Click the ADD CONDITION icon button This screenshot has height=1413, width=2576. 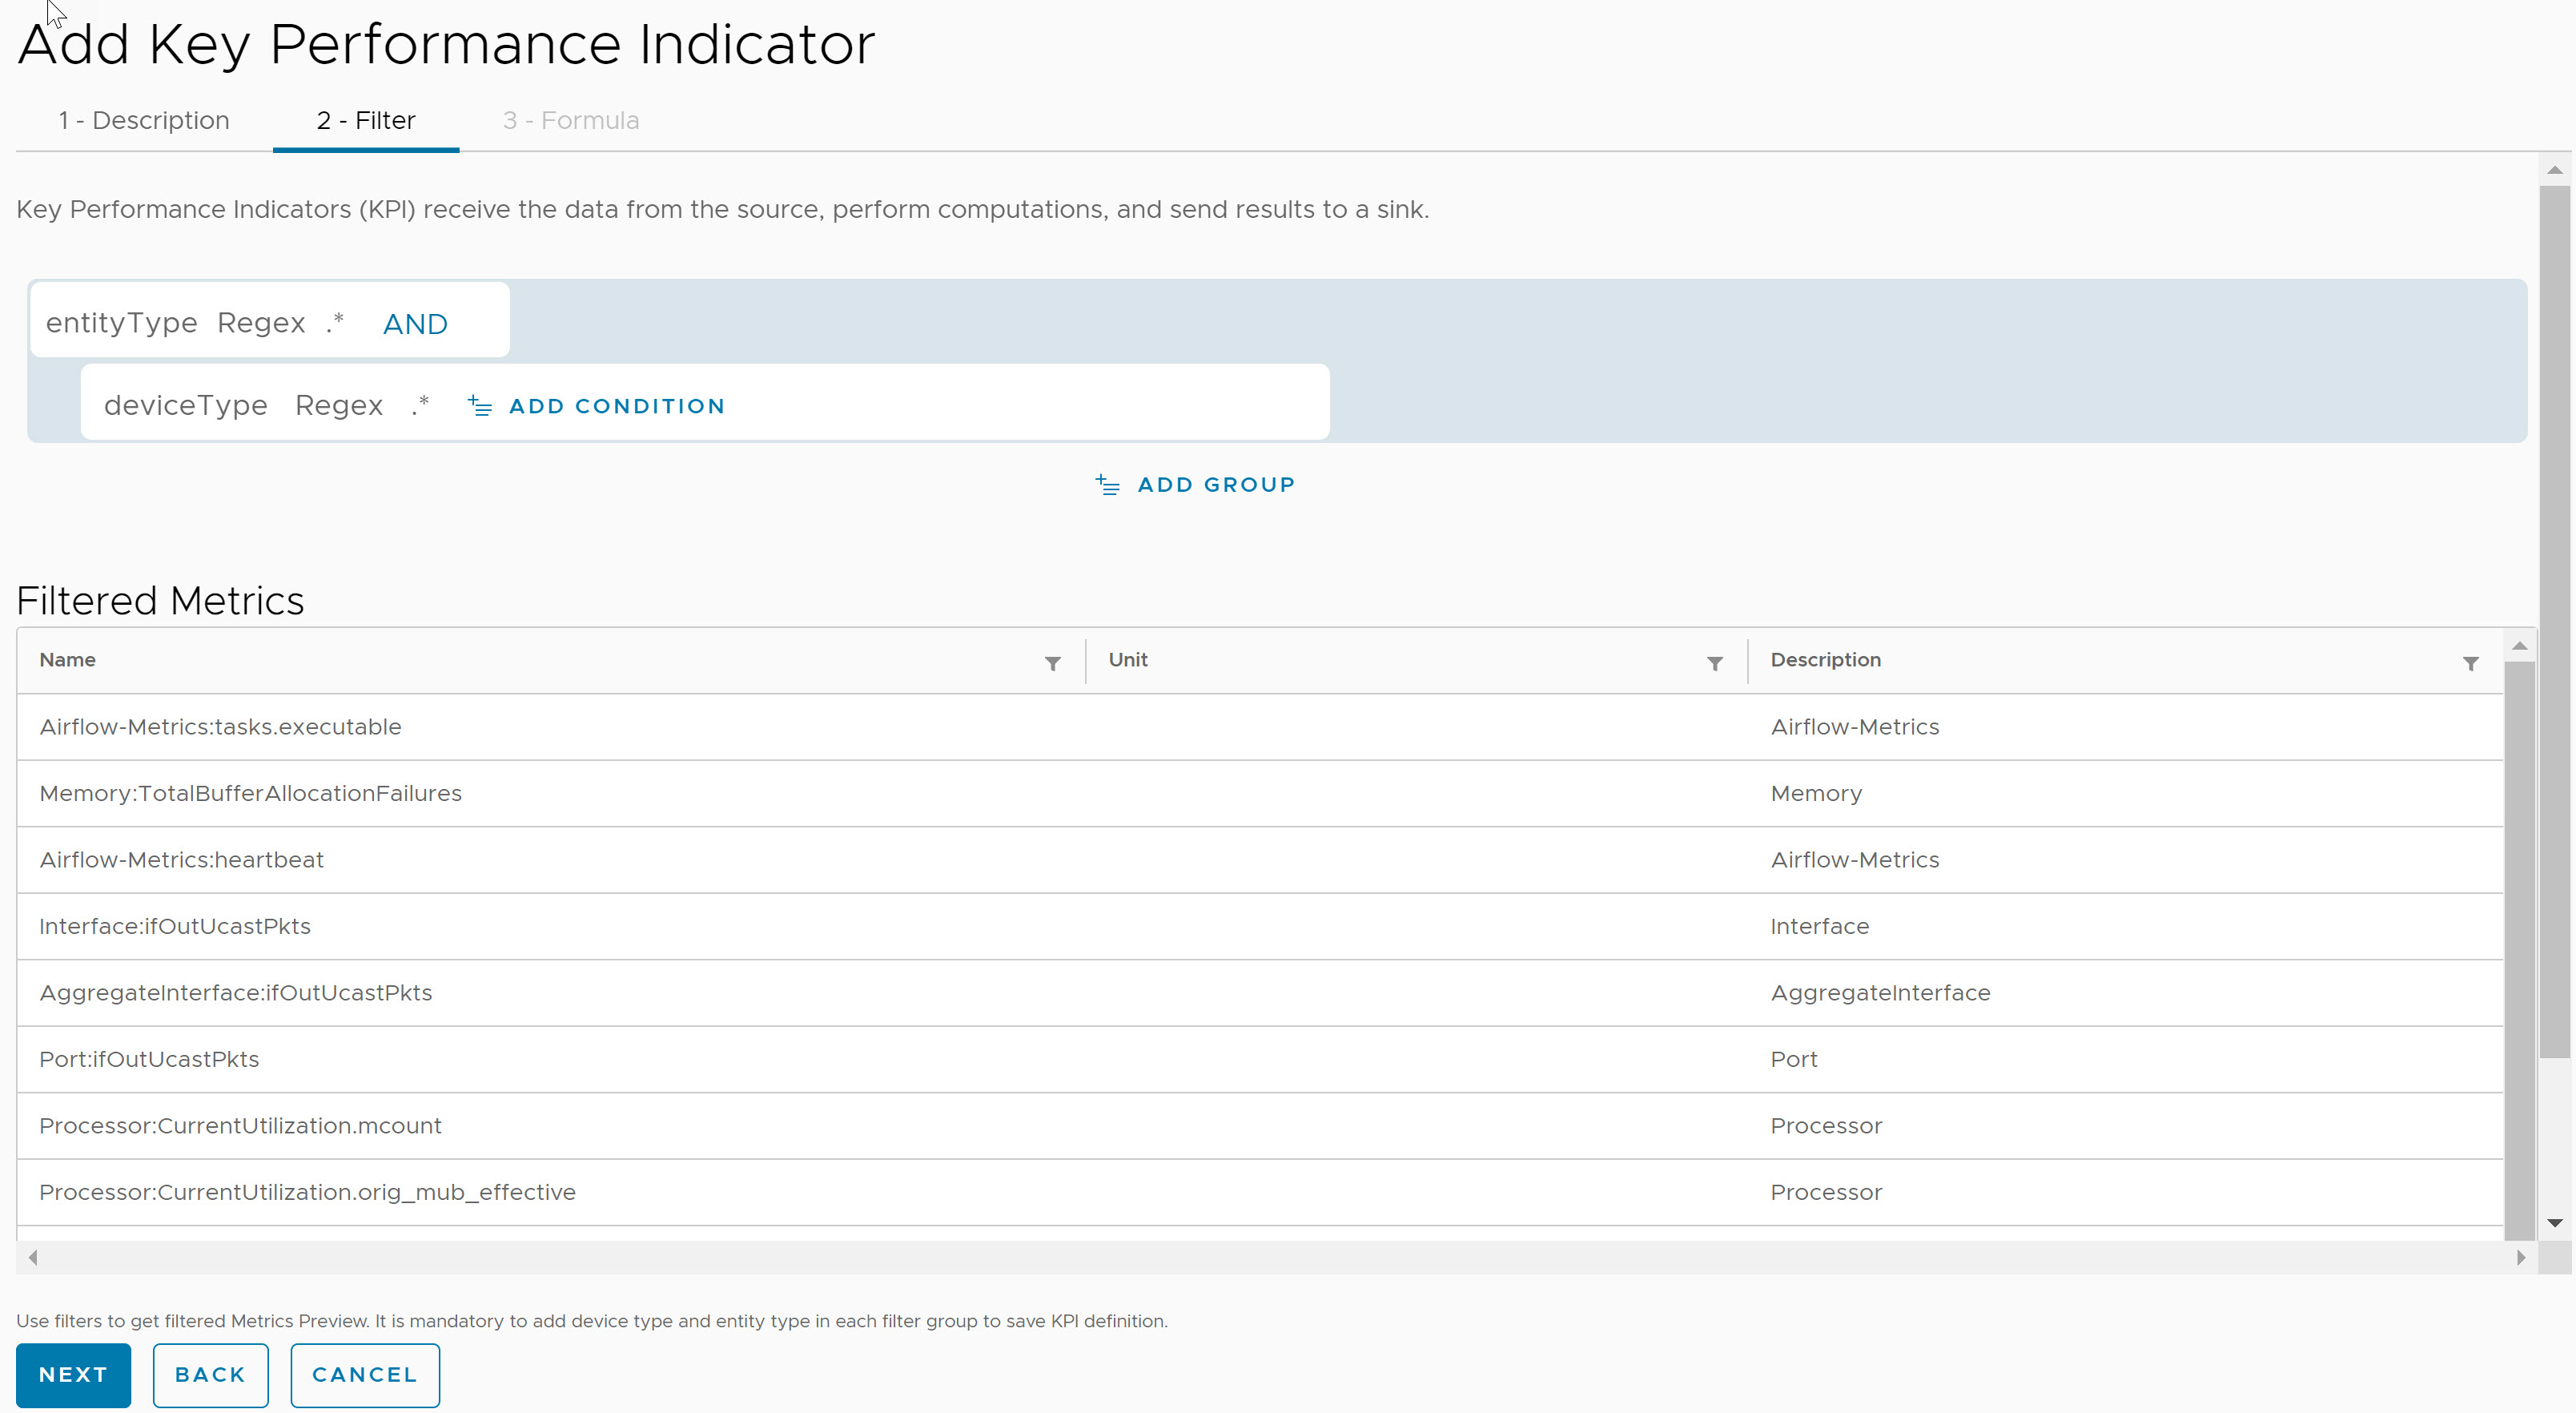(484, 405)
